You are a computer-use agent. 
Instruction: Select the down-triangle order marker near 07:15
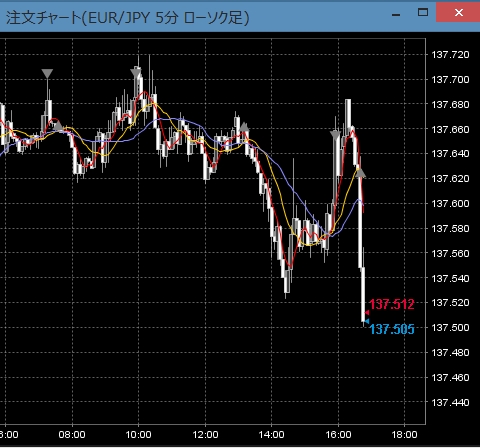click(47, 74)
